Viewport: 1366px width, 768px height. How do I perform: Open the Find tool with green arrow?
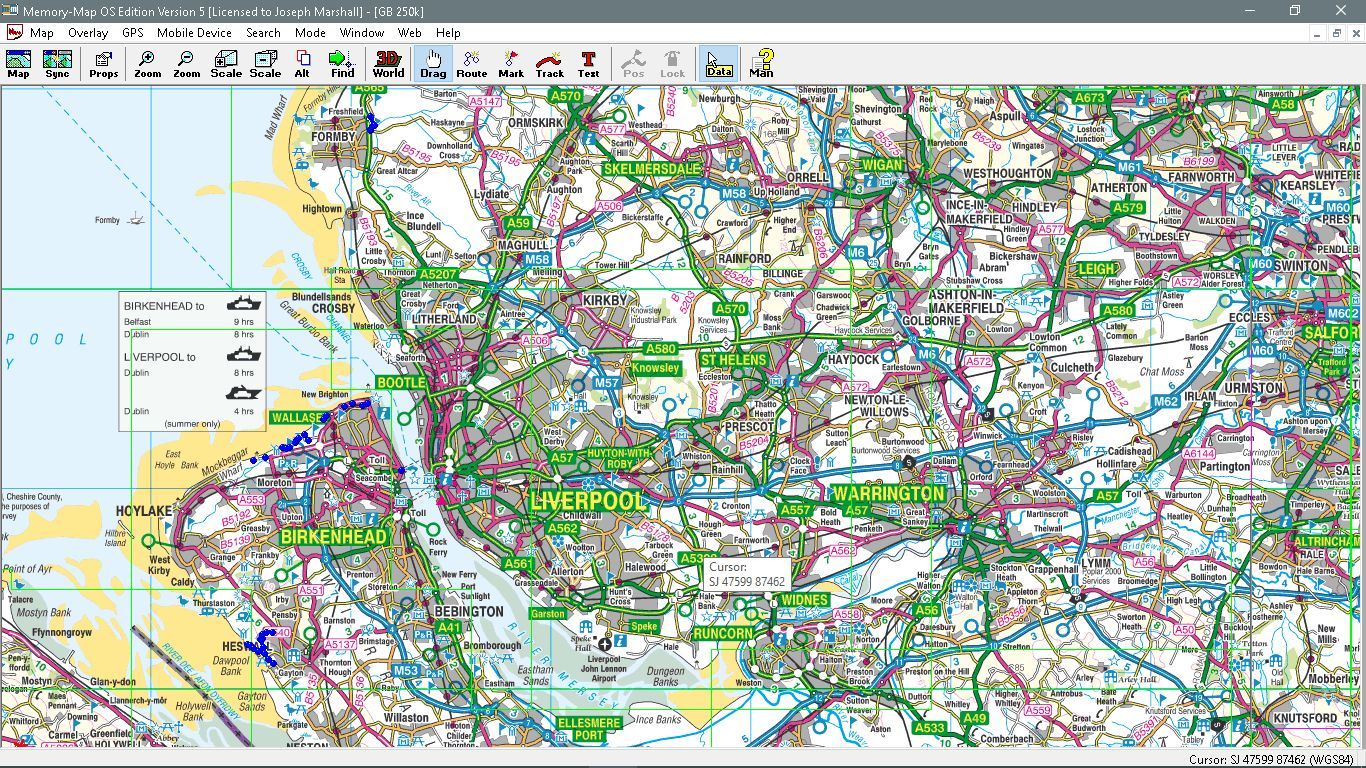point(343,64)
